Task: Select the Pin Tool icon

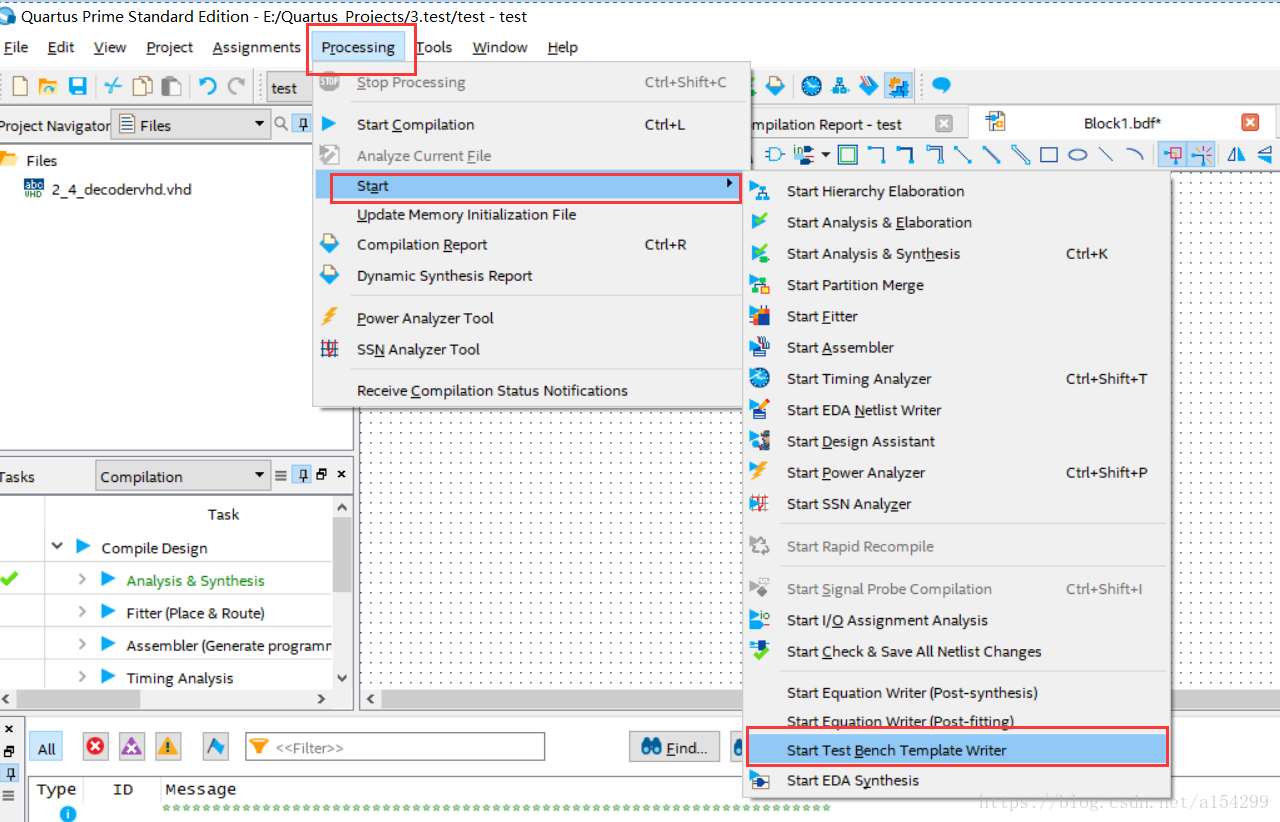Action: pos(803,154)
